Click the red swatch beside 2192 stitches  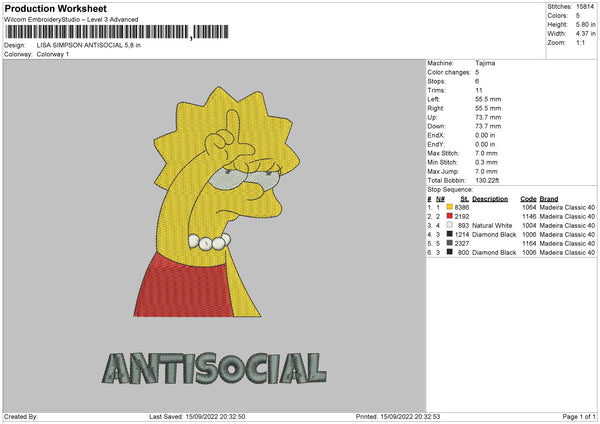pyautogui.click(x=449, y=216)
